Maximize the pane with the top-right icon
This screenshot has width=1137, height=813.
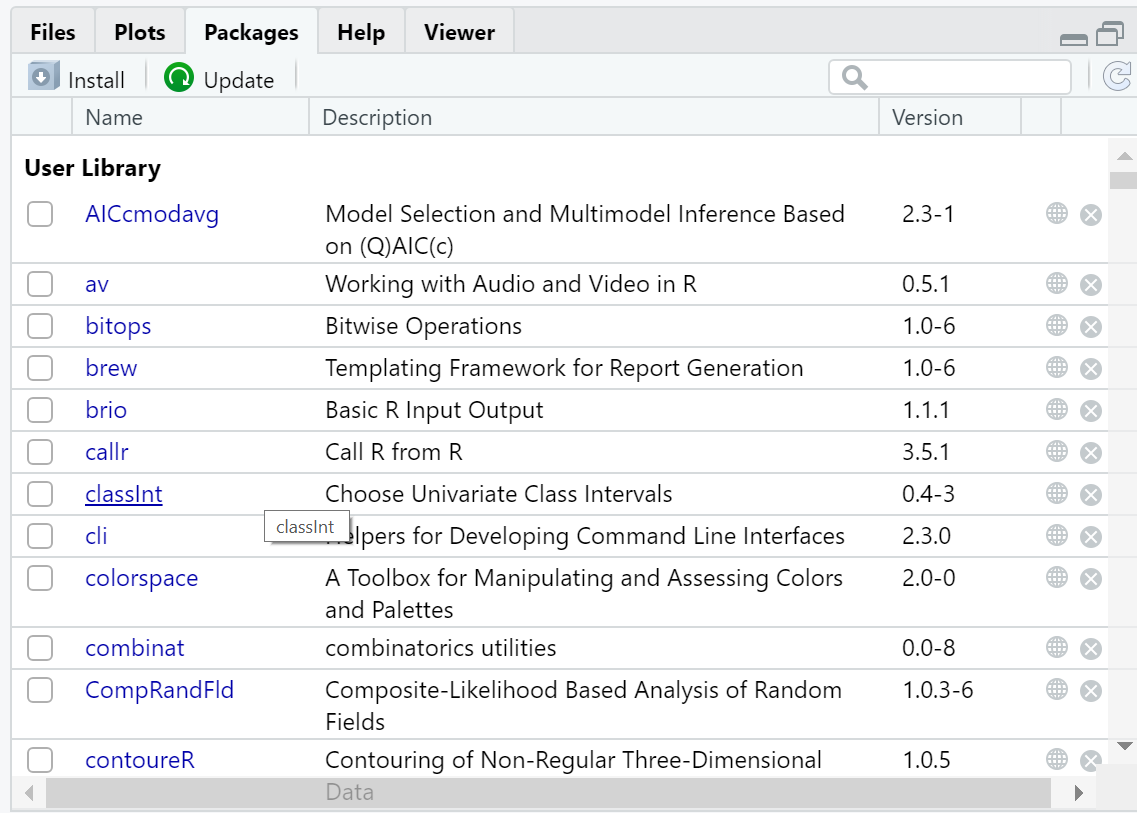1109,36
